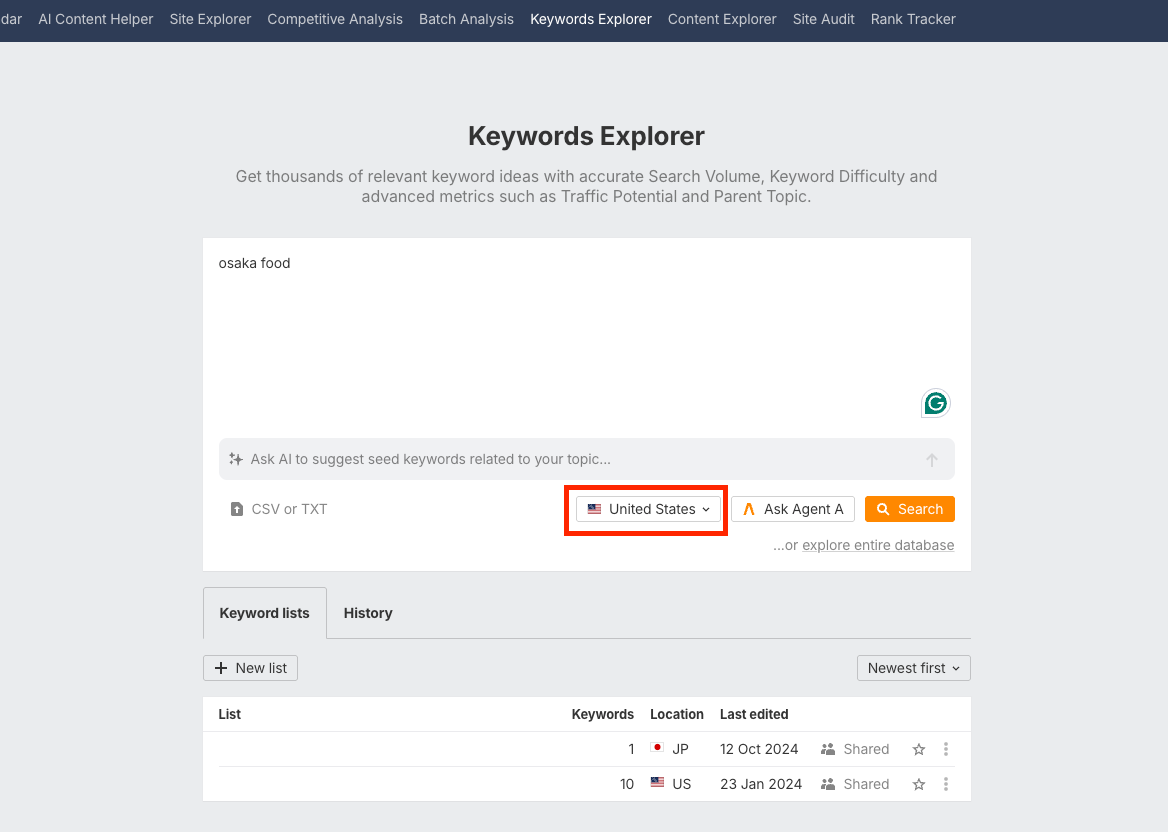Click the file upload icon beside CSV or TXT
Screen dimensions: 1168x832
pos(237,509)
